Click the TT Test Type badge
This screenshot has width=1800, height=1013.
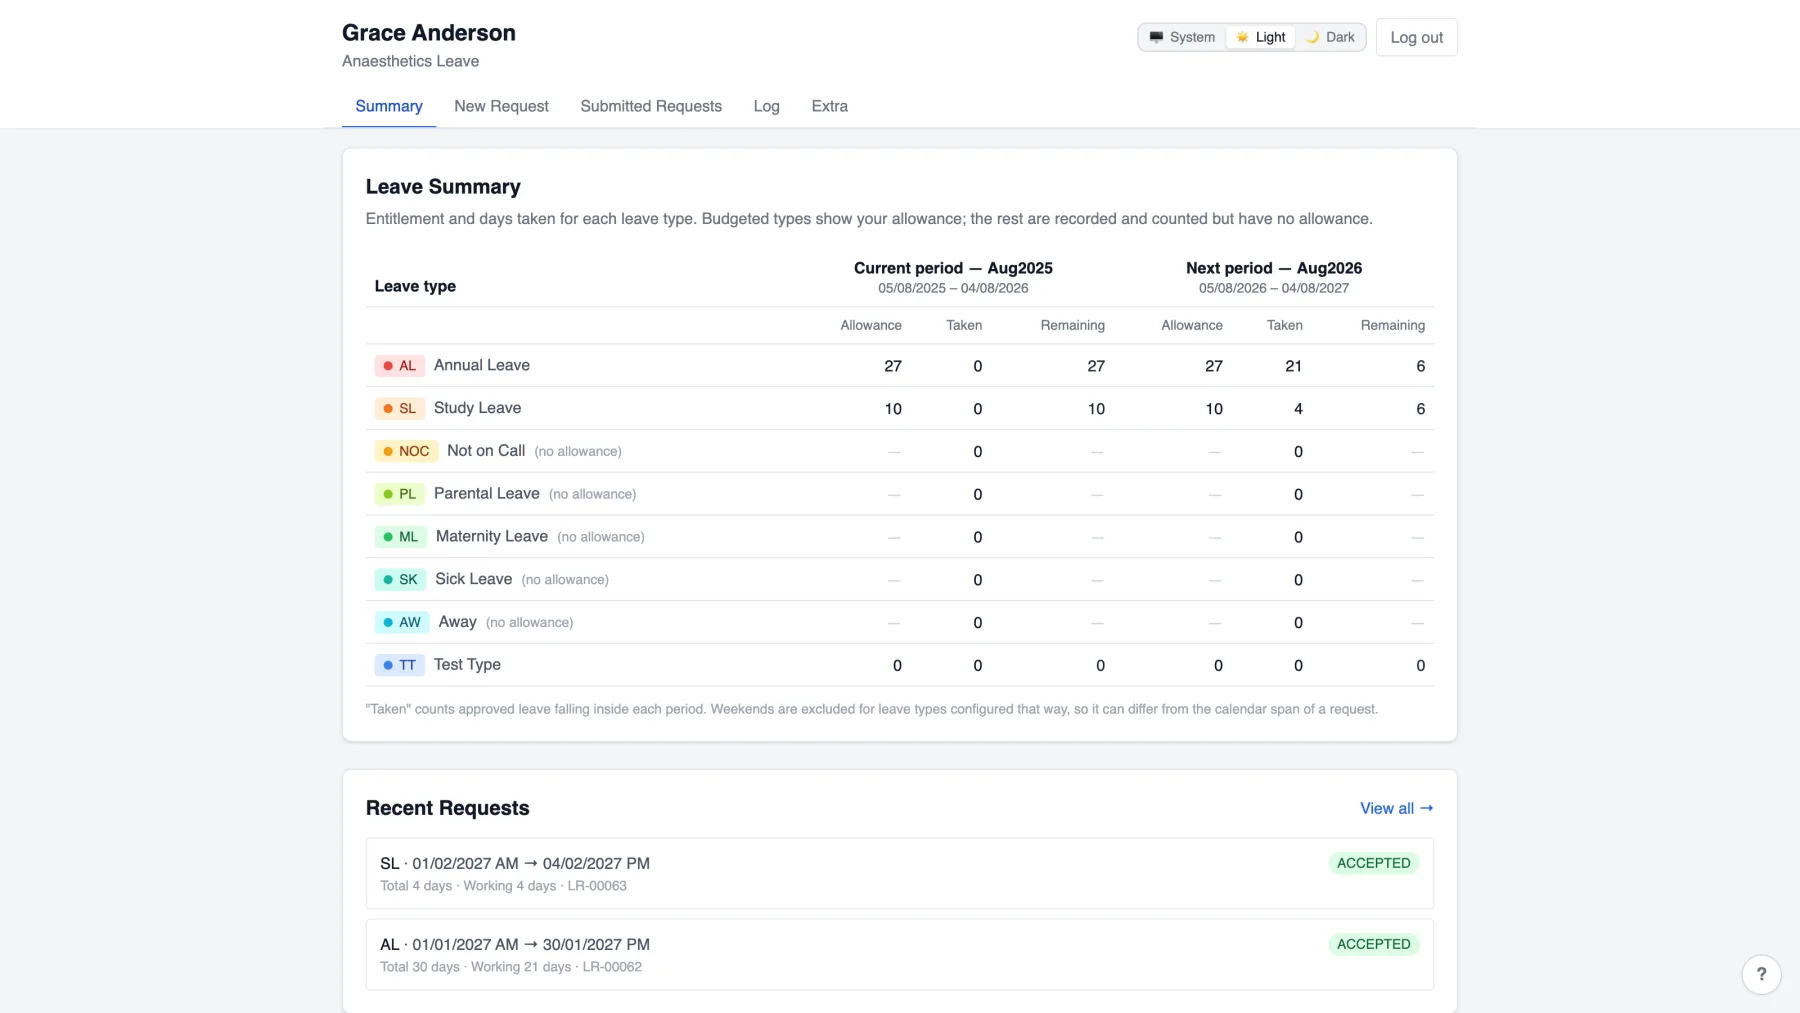tap(400, 665)
